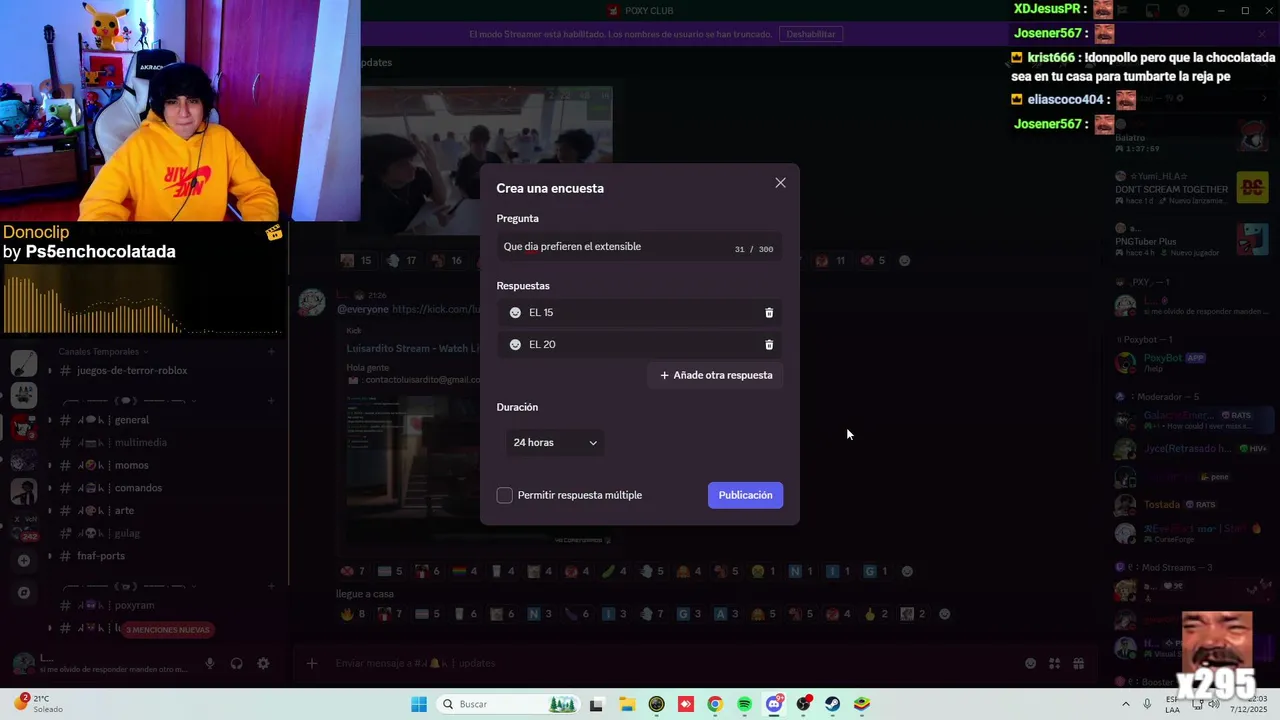
Task: Click the Discord taskbar icon
Action: (x=774, y=704)
